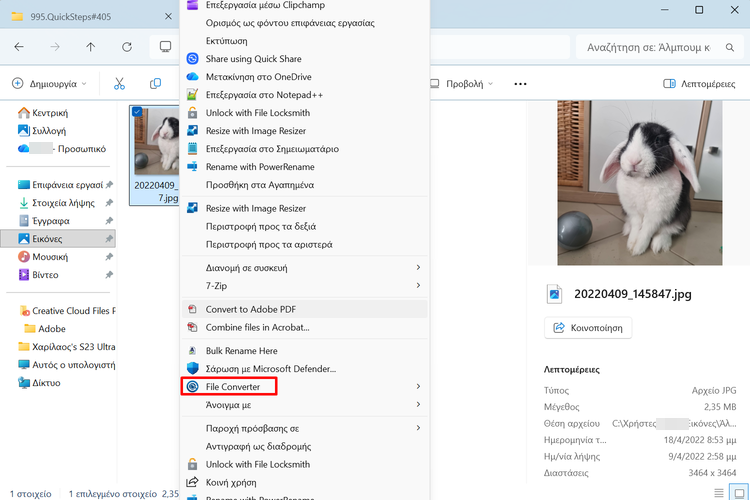Image resolution: width=750 pixels, height=500 pixels.
Task: Switch to details list view in status bar
Action: click(x=719, y=492)
